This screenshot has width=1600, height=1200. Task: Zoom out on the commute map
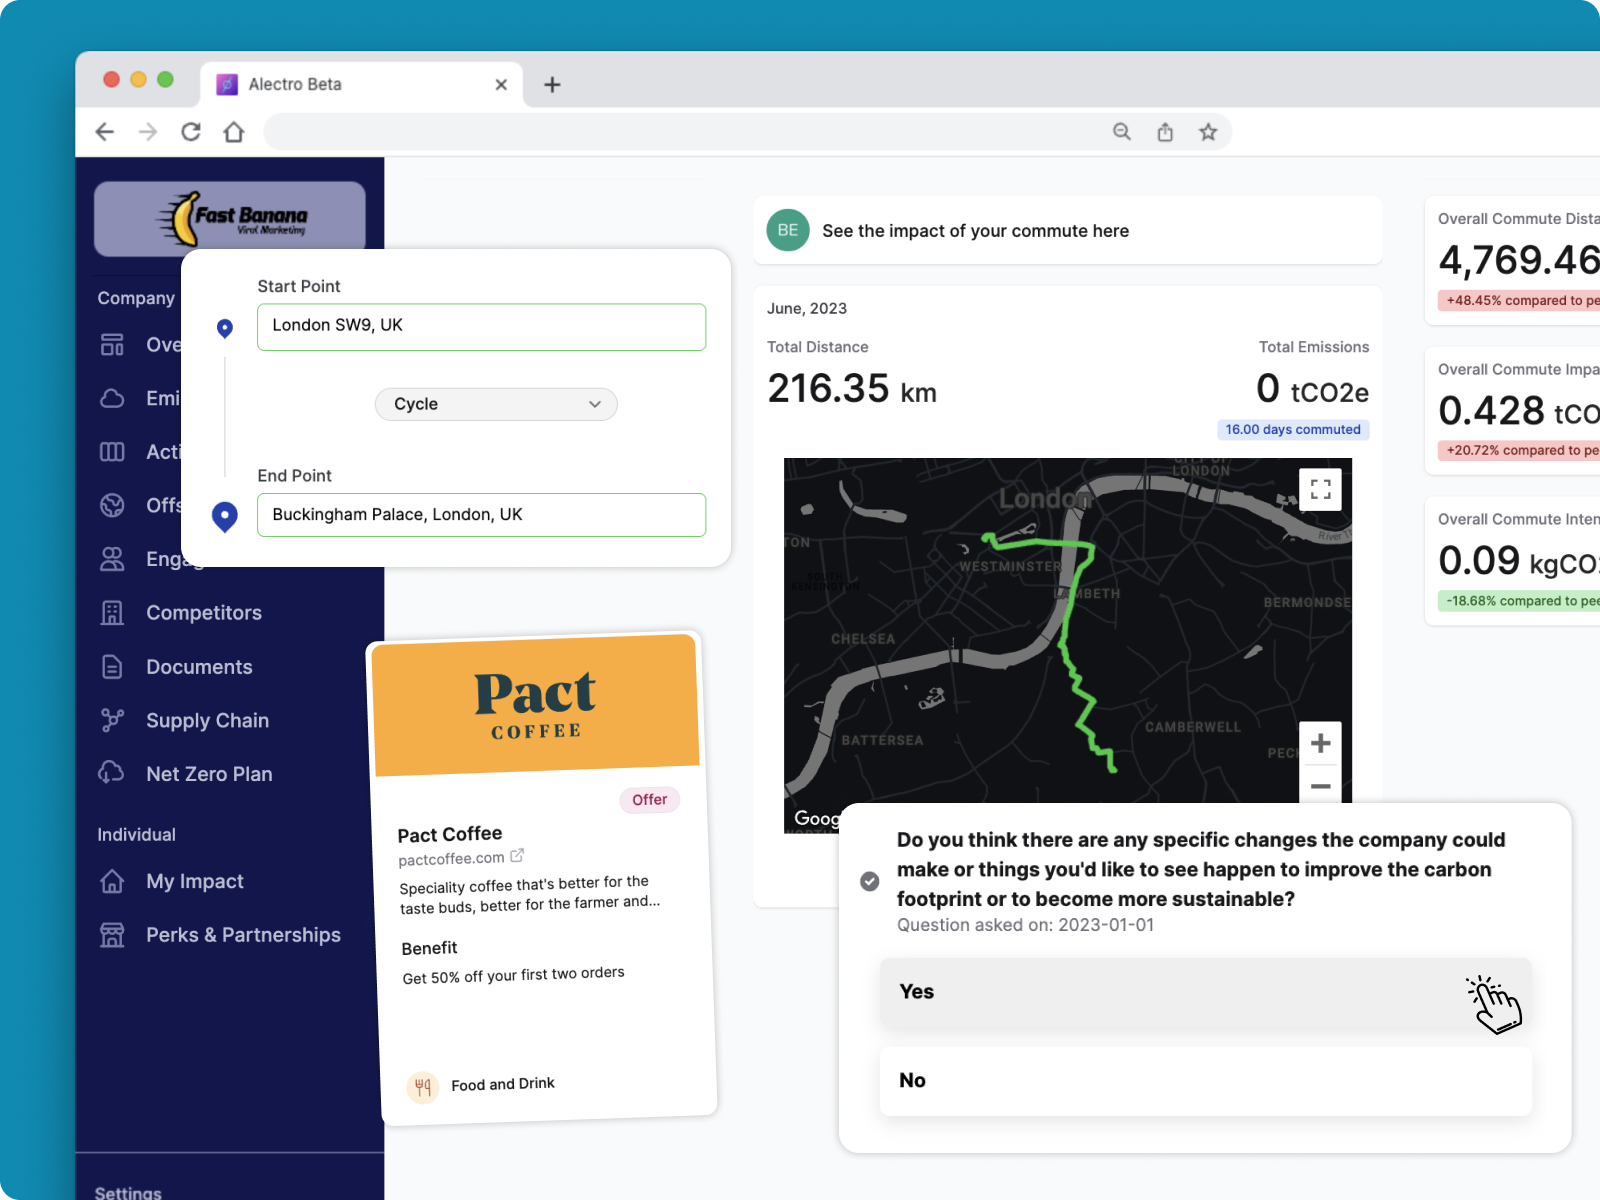tap(1320, 785)
